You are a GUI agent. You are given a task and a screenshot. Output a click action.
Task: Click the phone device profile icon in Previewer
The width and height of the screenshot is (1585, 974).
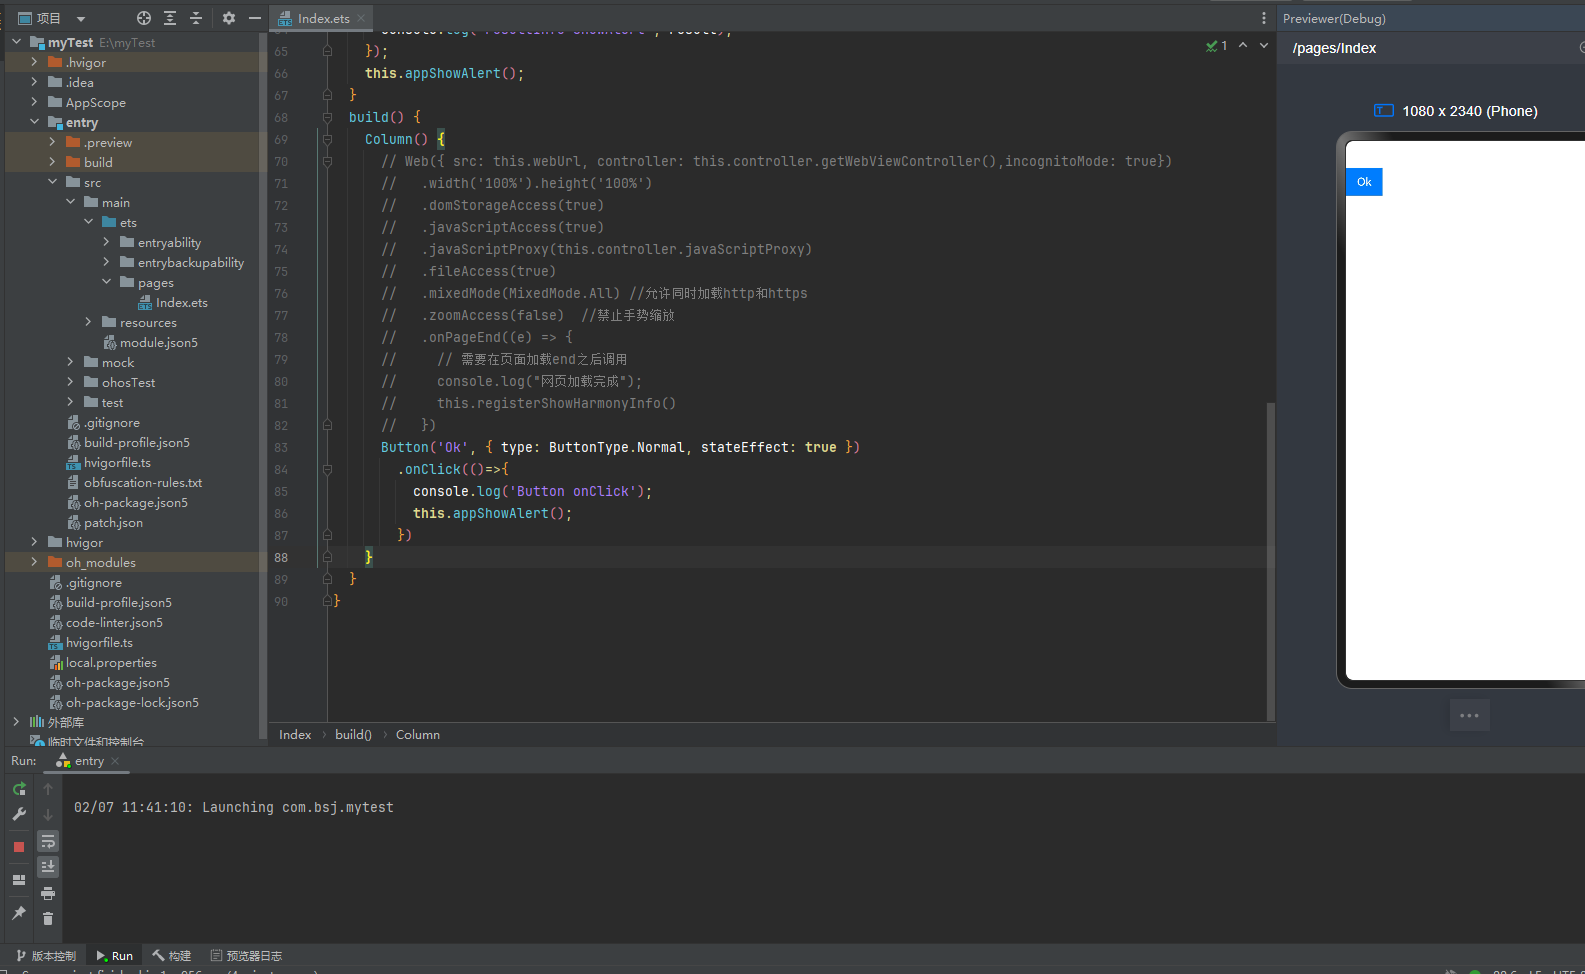coord(1384,111)
